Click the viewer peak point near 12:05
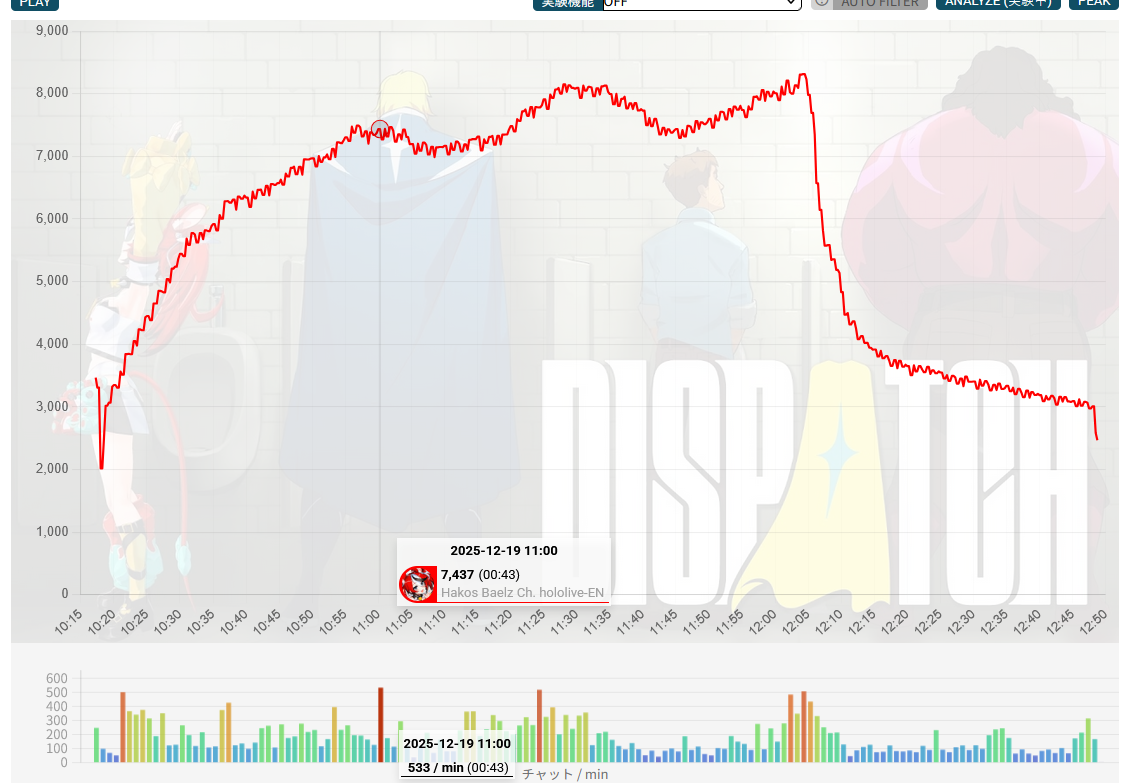The image size is (1125, 783). tap(804, 74)
